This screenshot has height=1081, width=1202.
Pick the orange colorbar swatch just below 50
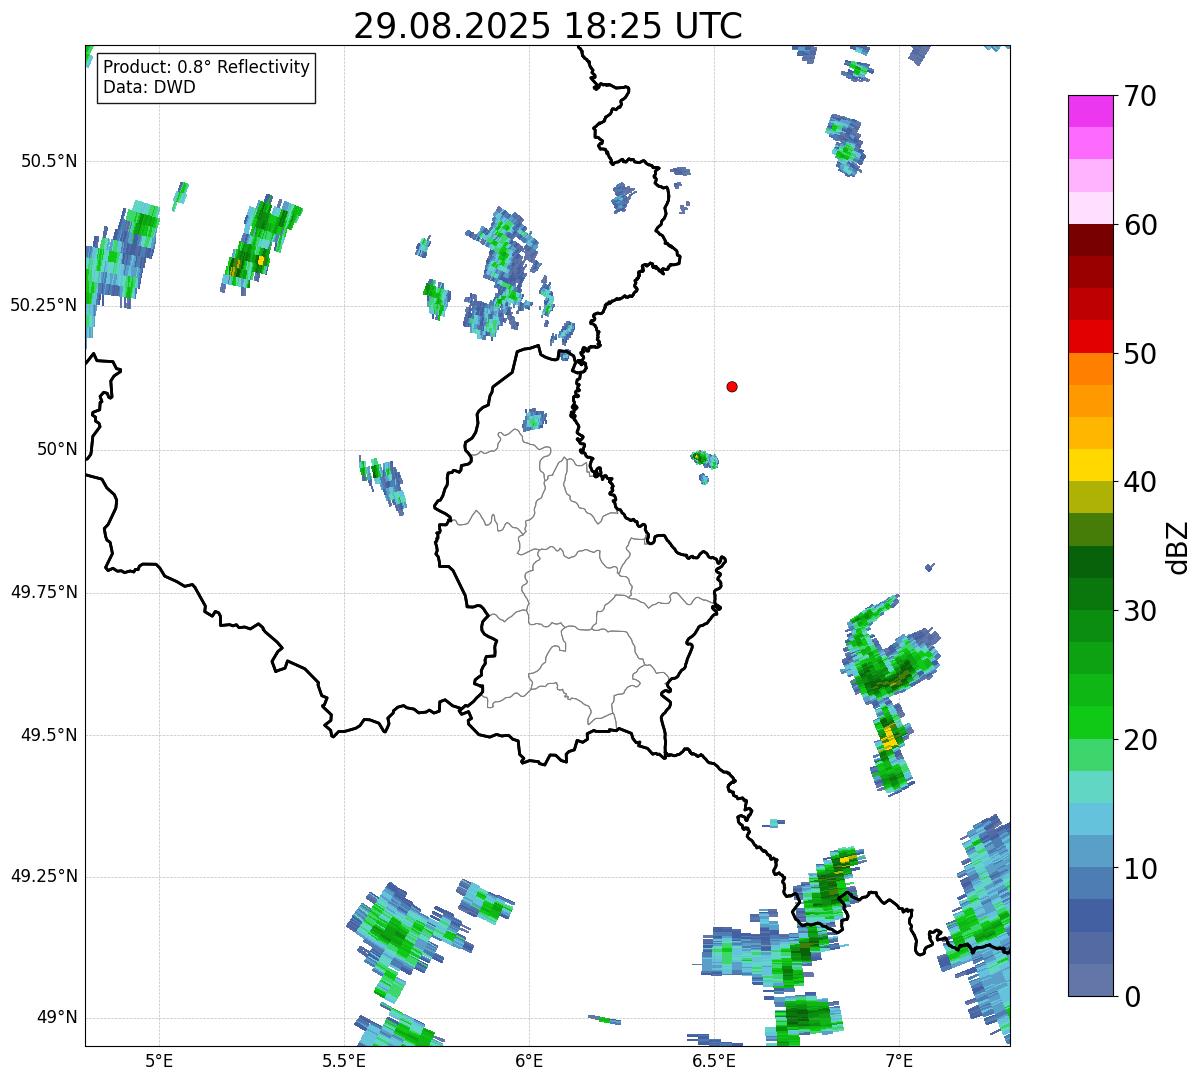coord(1090,369)
